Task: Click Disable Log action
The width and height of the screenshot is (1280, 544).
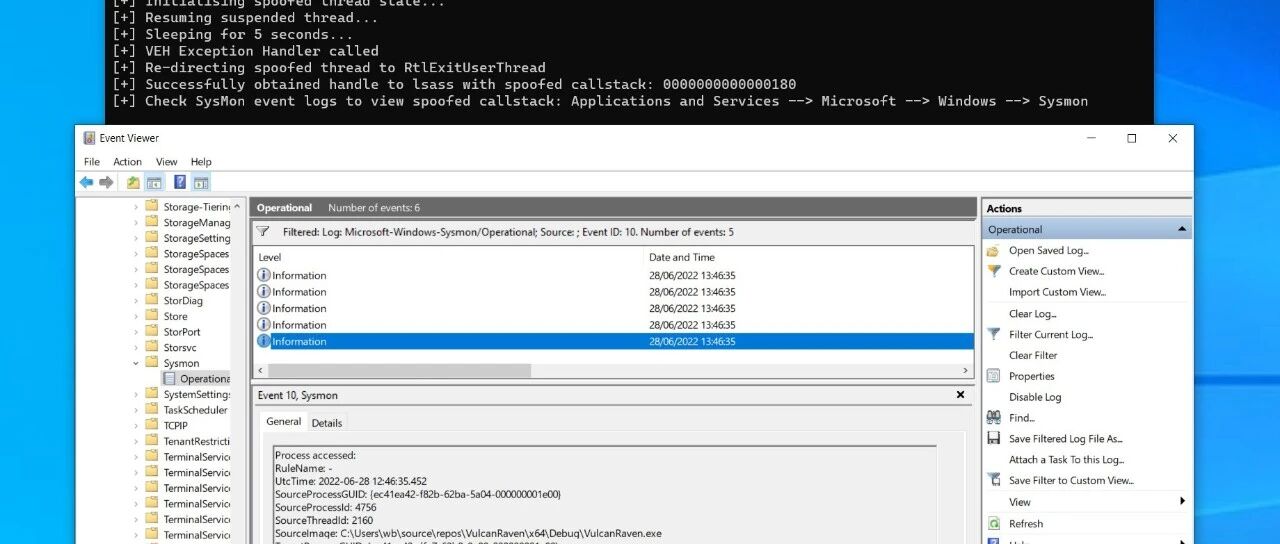Action: pos(1035,397)
